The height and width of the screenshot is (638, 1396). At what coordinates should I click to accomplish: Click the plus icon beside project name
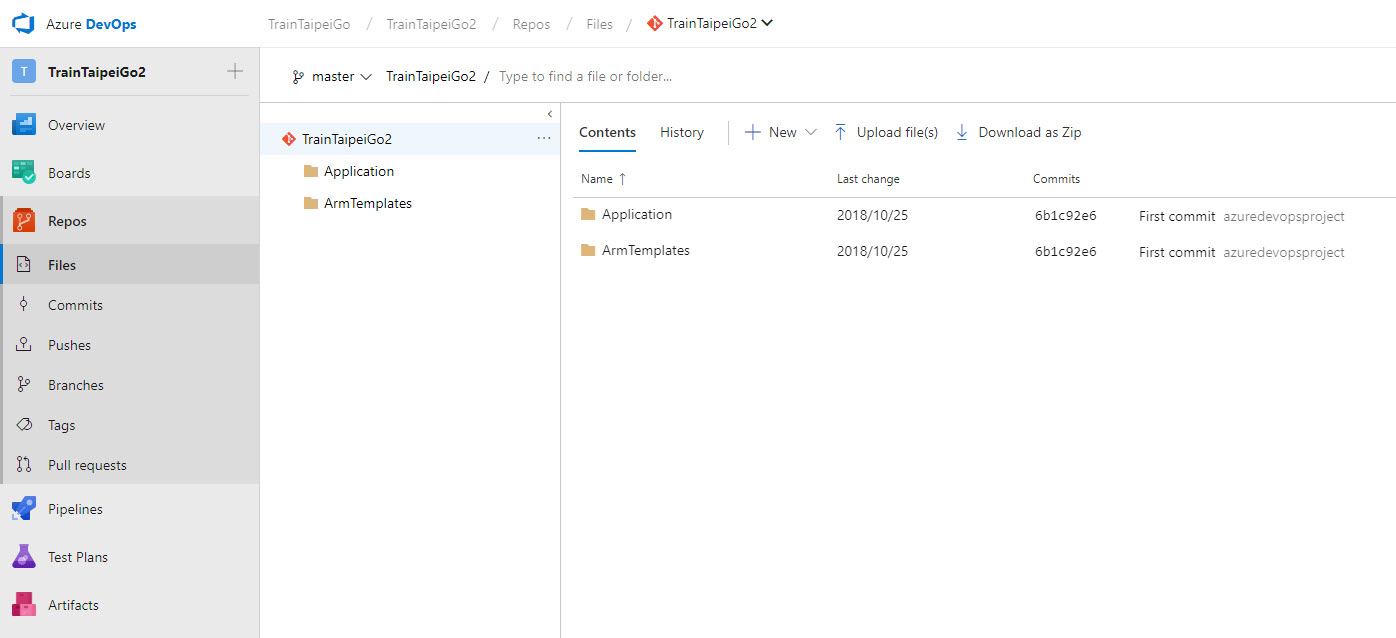coord(235,71)
